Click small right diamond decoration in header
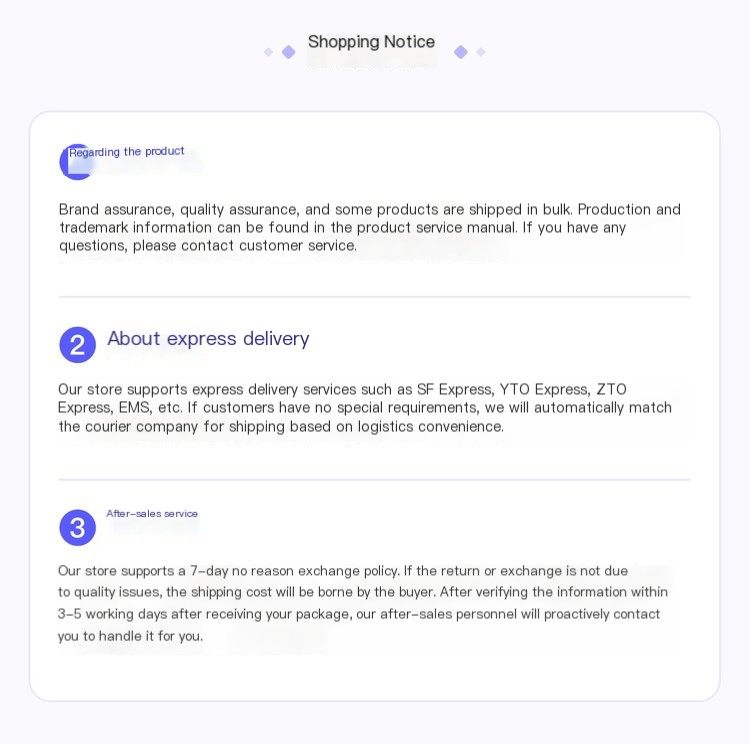The height and width of the screenshot is (744, 750). coord(481,52)
